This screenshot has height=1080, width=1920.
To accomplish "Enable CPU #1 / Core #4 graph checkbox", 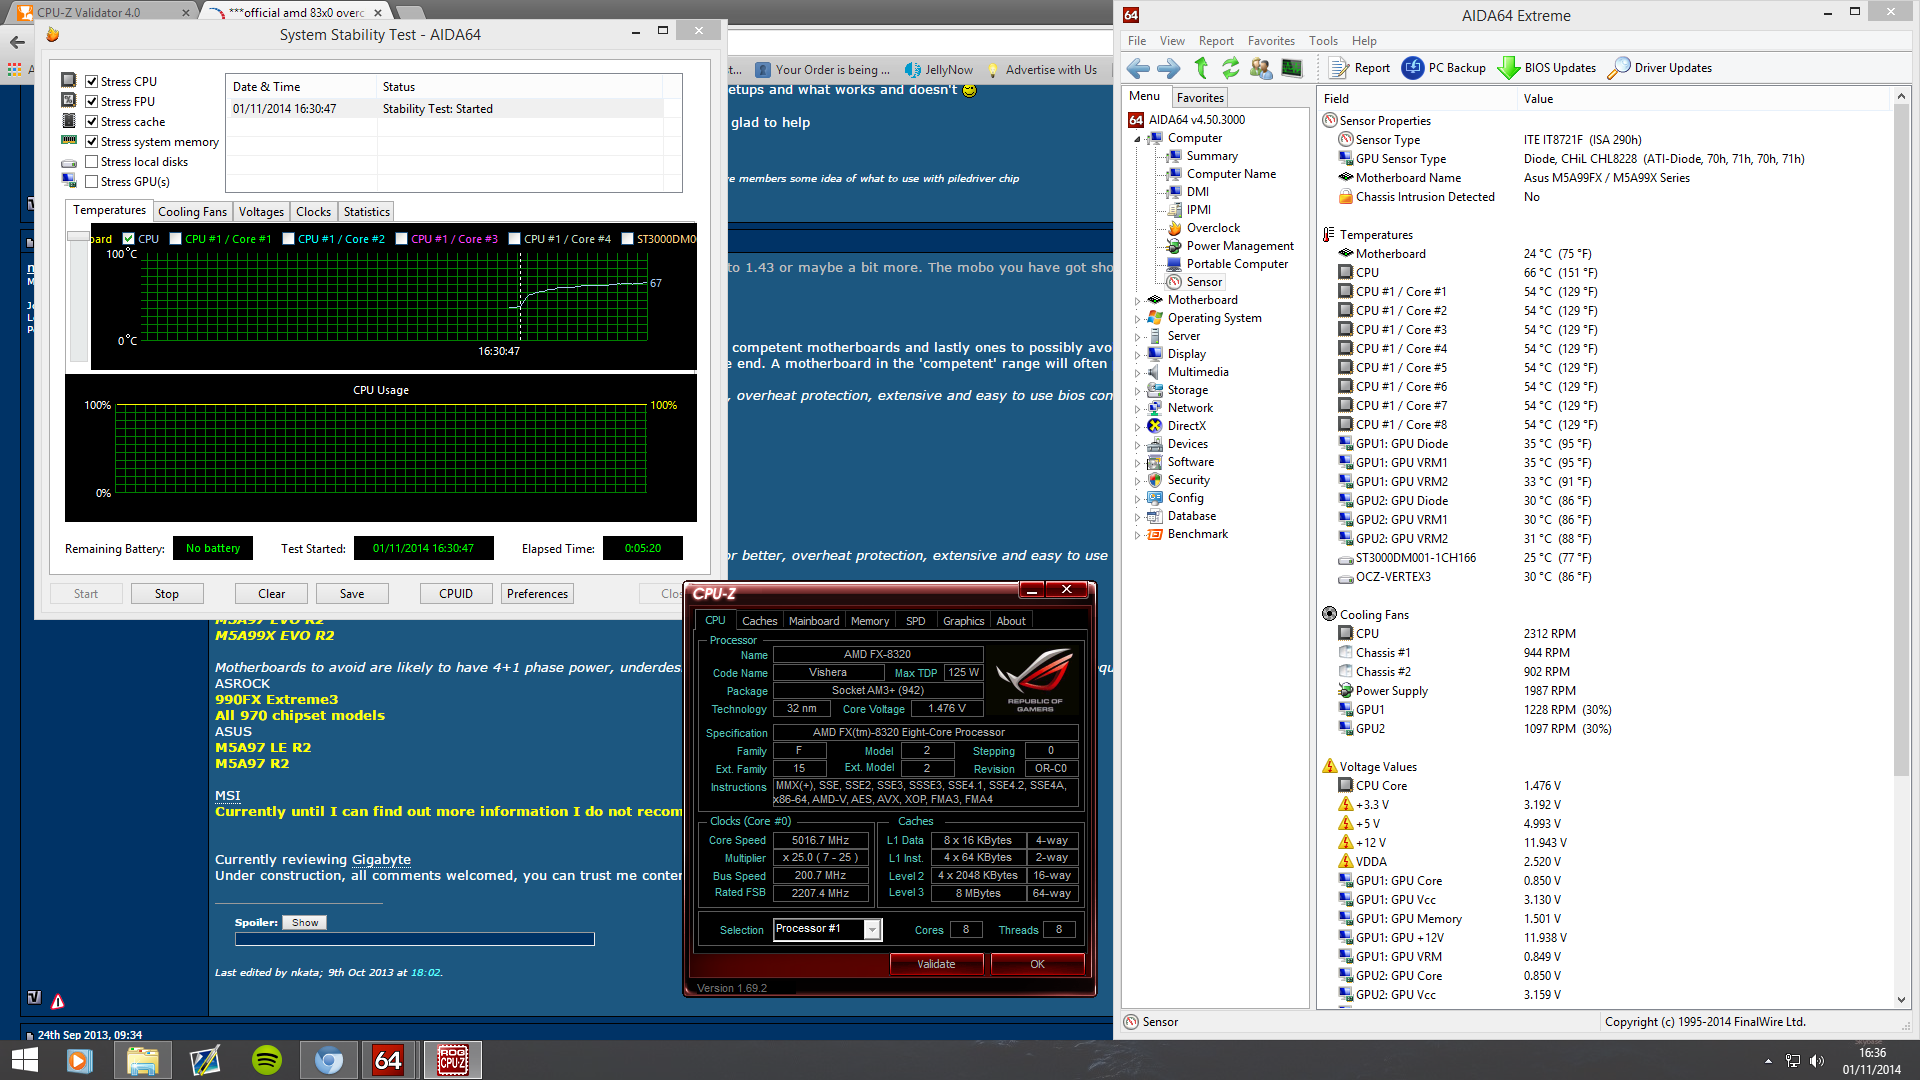I will point(515,239).
